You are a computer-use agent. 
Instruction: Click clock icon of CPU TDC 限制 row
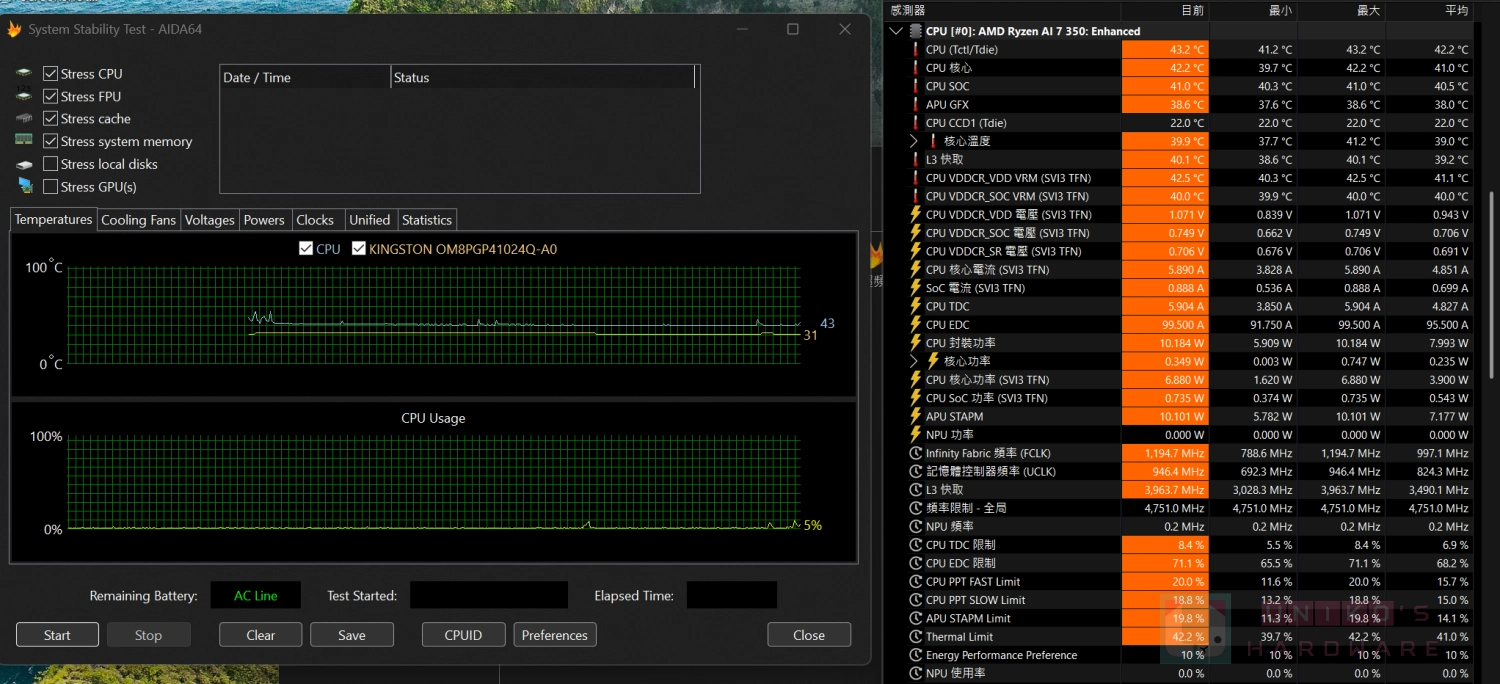[x=915, y=545]
